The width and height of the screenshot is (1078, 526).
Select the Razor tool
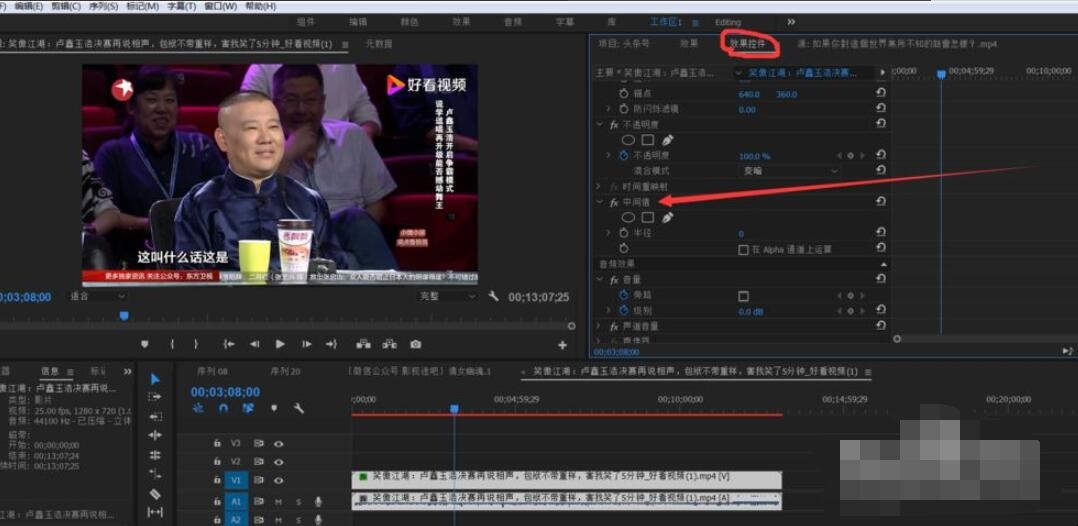pyautogui.click(x=155, y=494)
